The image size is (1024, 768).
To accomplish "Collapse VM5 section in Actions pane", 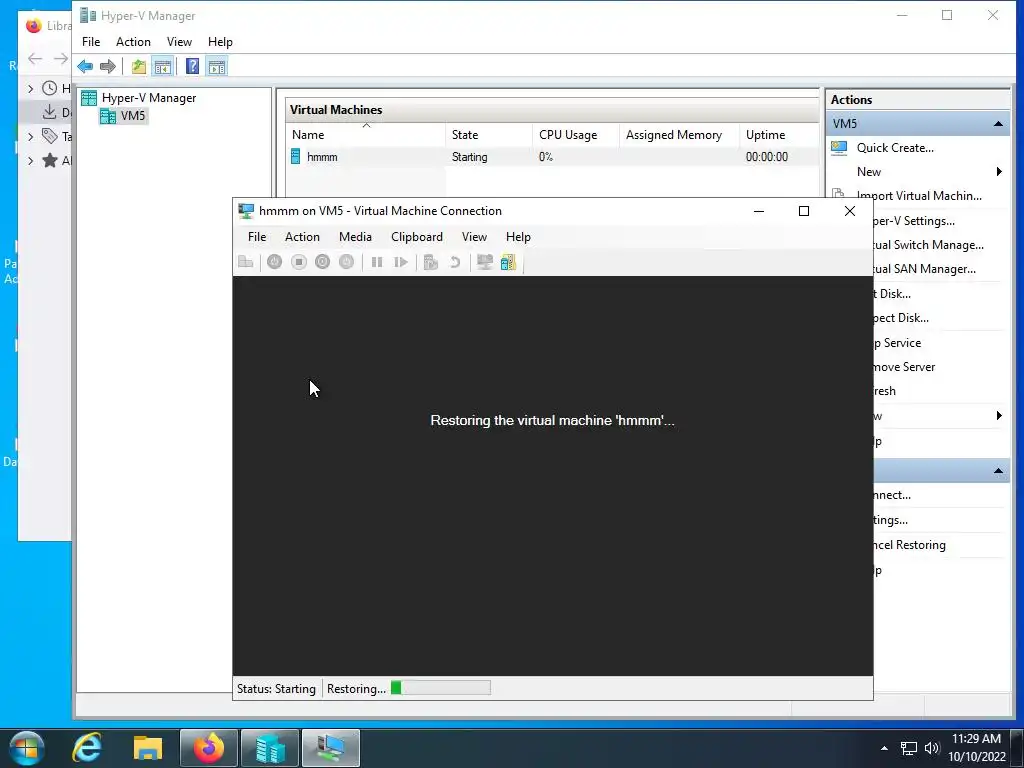I will click(998, 123).
